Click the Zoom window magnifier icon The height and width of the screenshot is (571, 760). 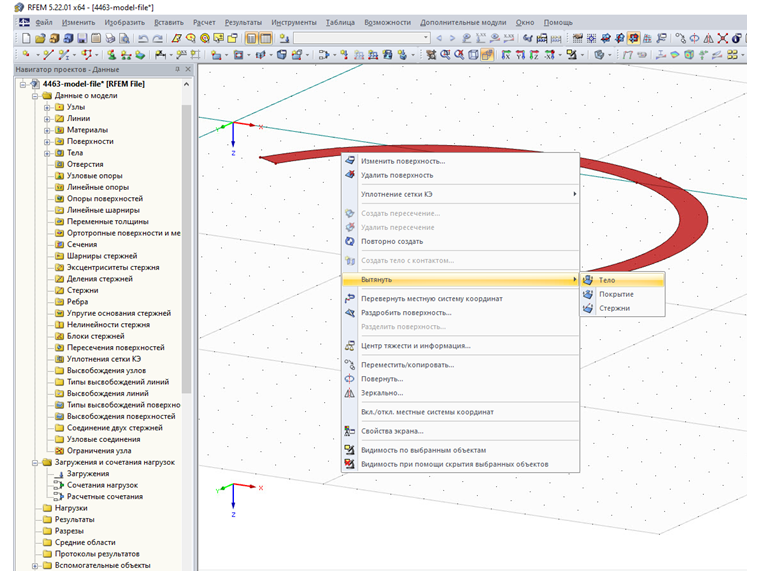click(445, 55)
